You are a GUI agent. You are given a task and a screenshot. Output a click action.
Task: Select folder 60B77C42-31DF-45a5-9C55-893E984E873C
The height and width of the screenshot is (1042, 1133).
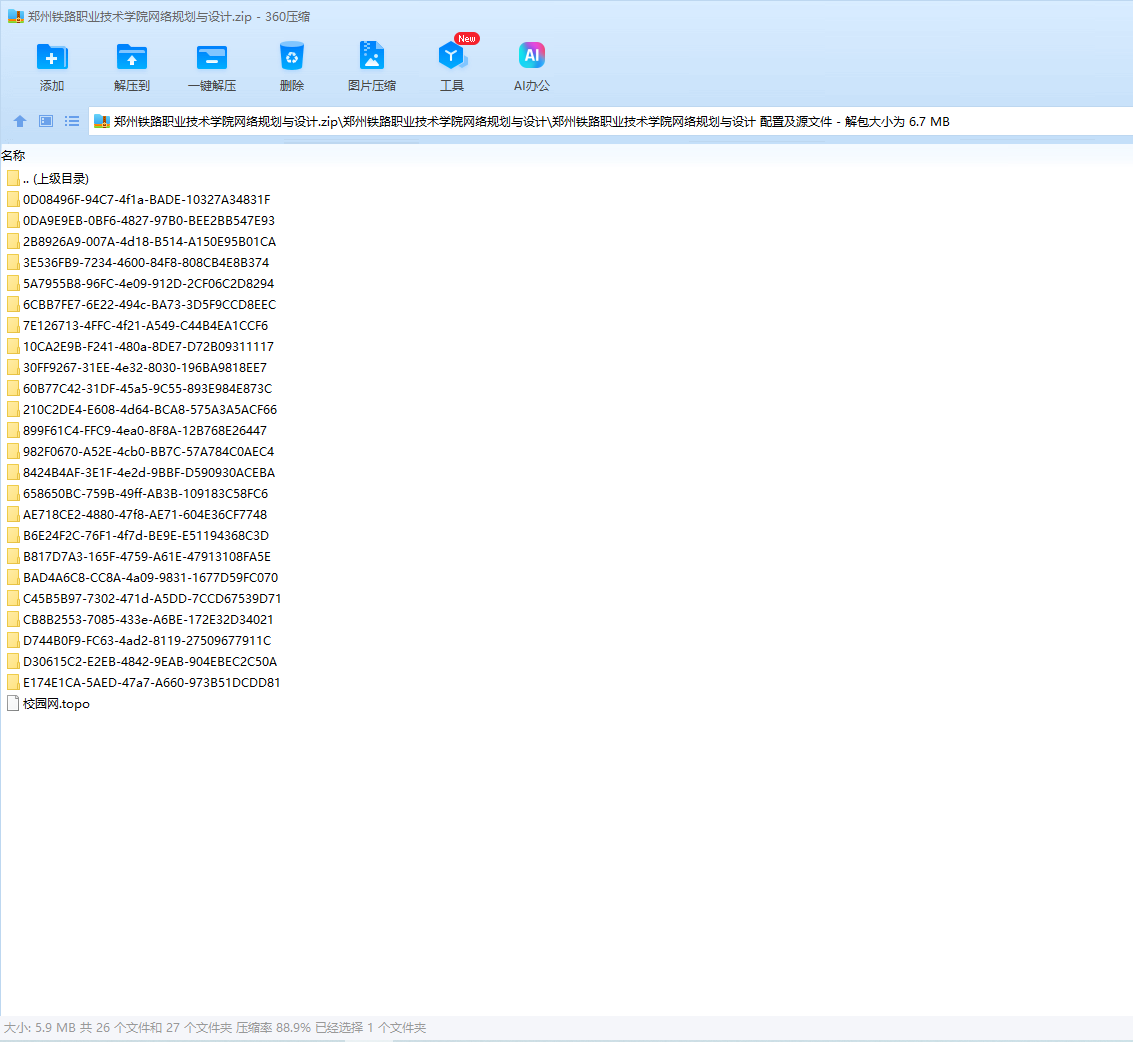pos(139,388)
